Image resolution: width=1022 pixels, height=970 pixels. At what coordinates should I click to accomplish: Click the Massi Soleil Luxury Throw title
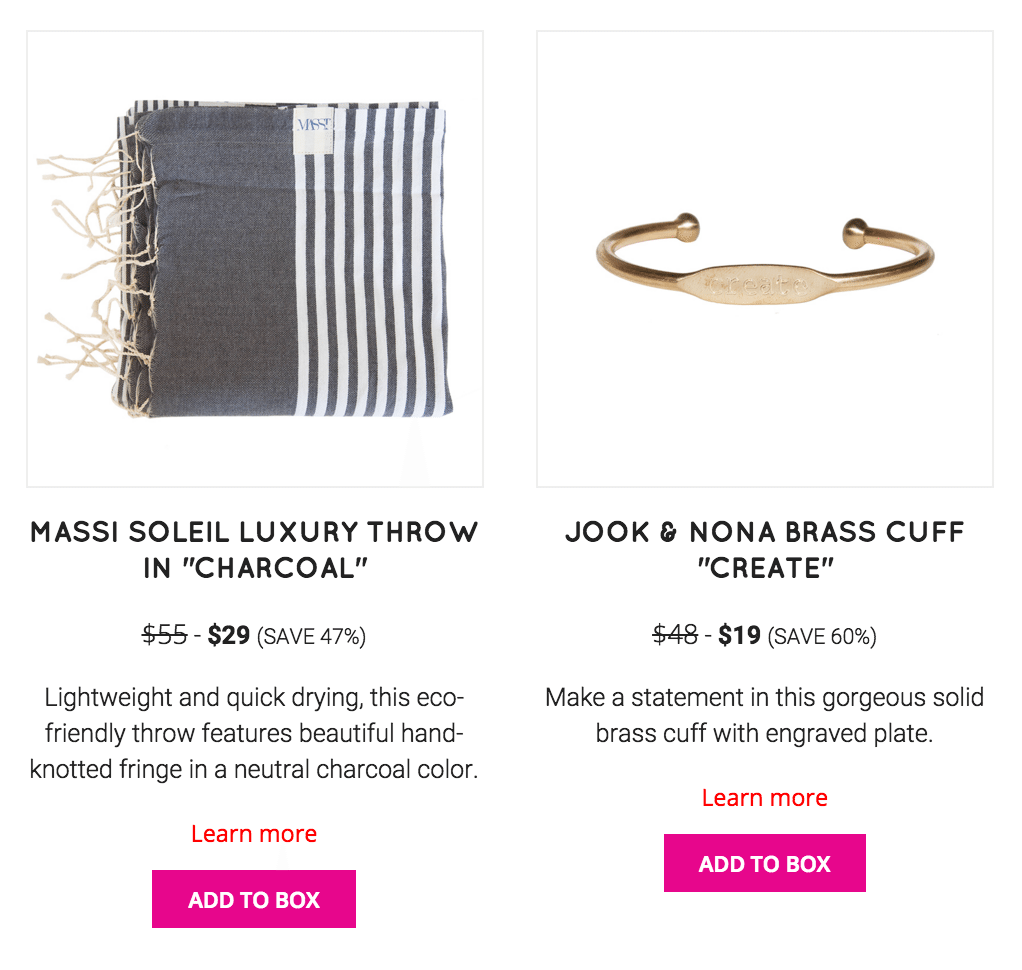tap(255, 550)
